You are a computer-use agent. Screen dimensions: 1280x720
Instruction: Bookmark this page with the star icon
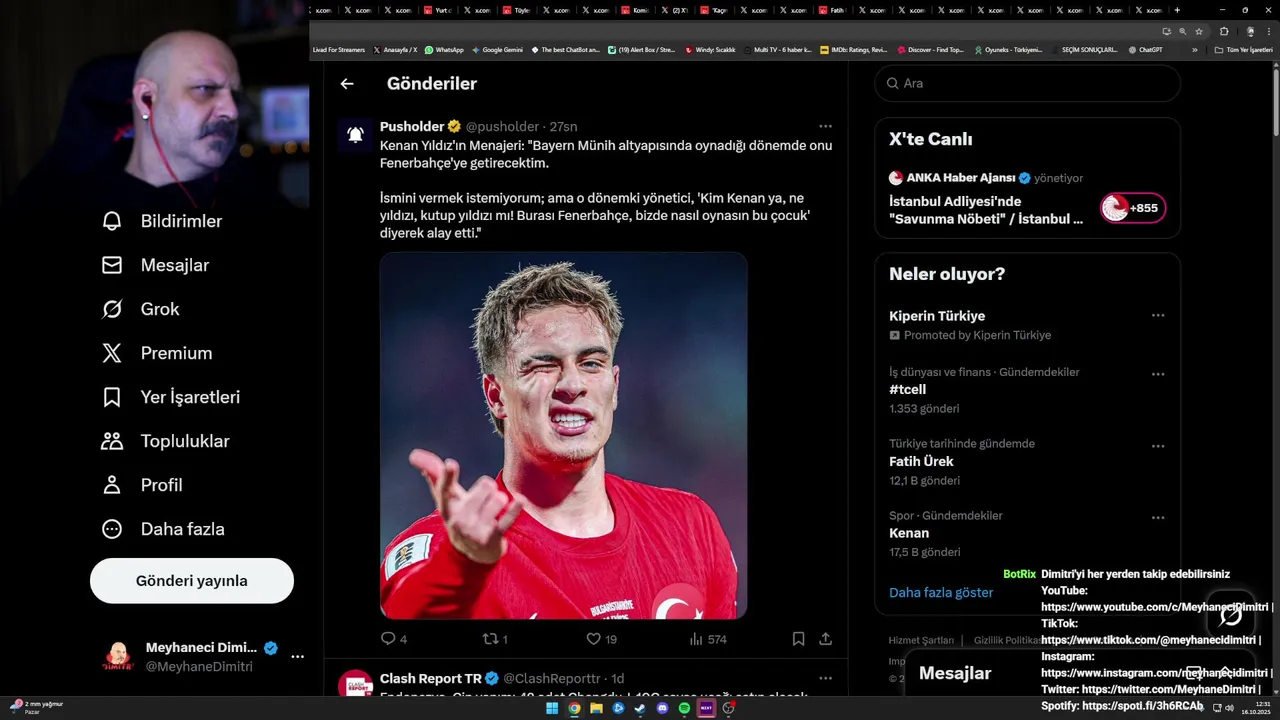tap(1199, 31)
